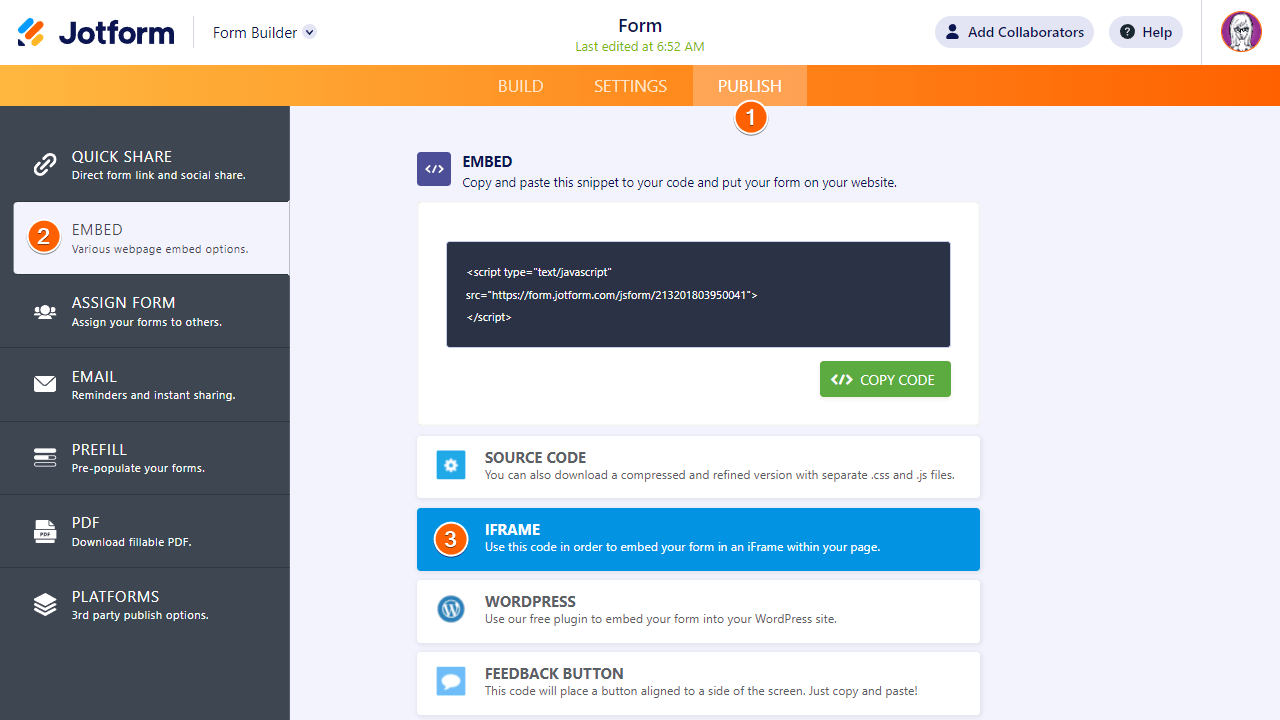1280x720 pixels.
Task: Open the Quick Share section
Action: pyautogui.click(x=145, y=165)
